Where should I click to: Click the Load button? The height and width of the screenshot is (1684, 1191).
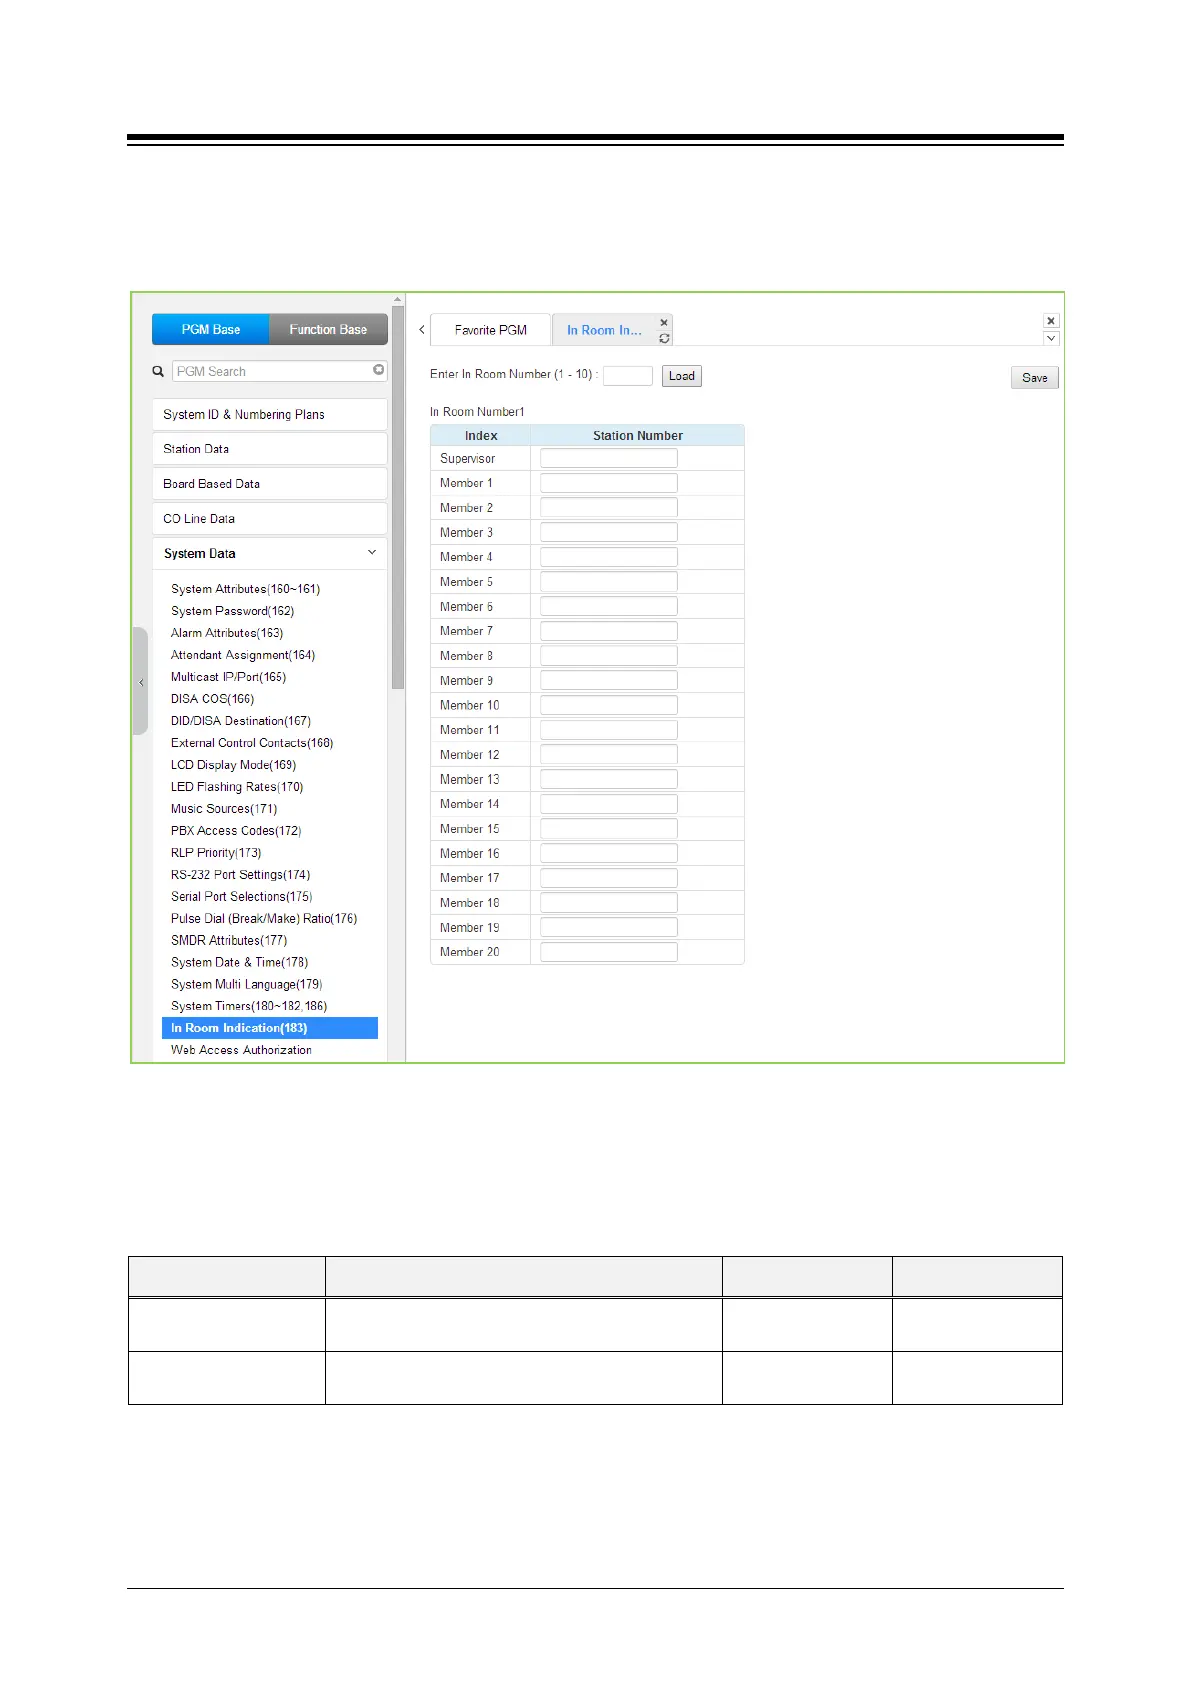point(682,376)
